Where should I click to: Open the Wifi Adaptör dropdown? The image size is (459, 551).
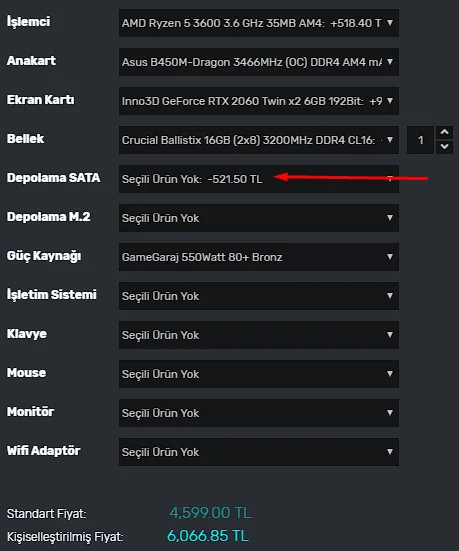click(x=259, y=452)
